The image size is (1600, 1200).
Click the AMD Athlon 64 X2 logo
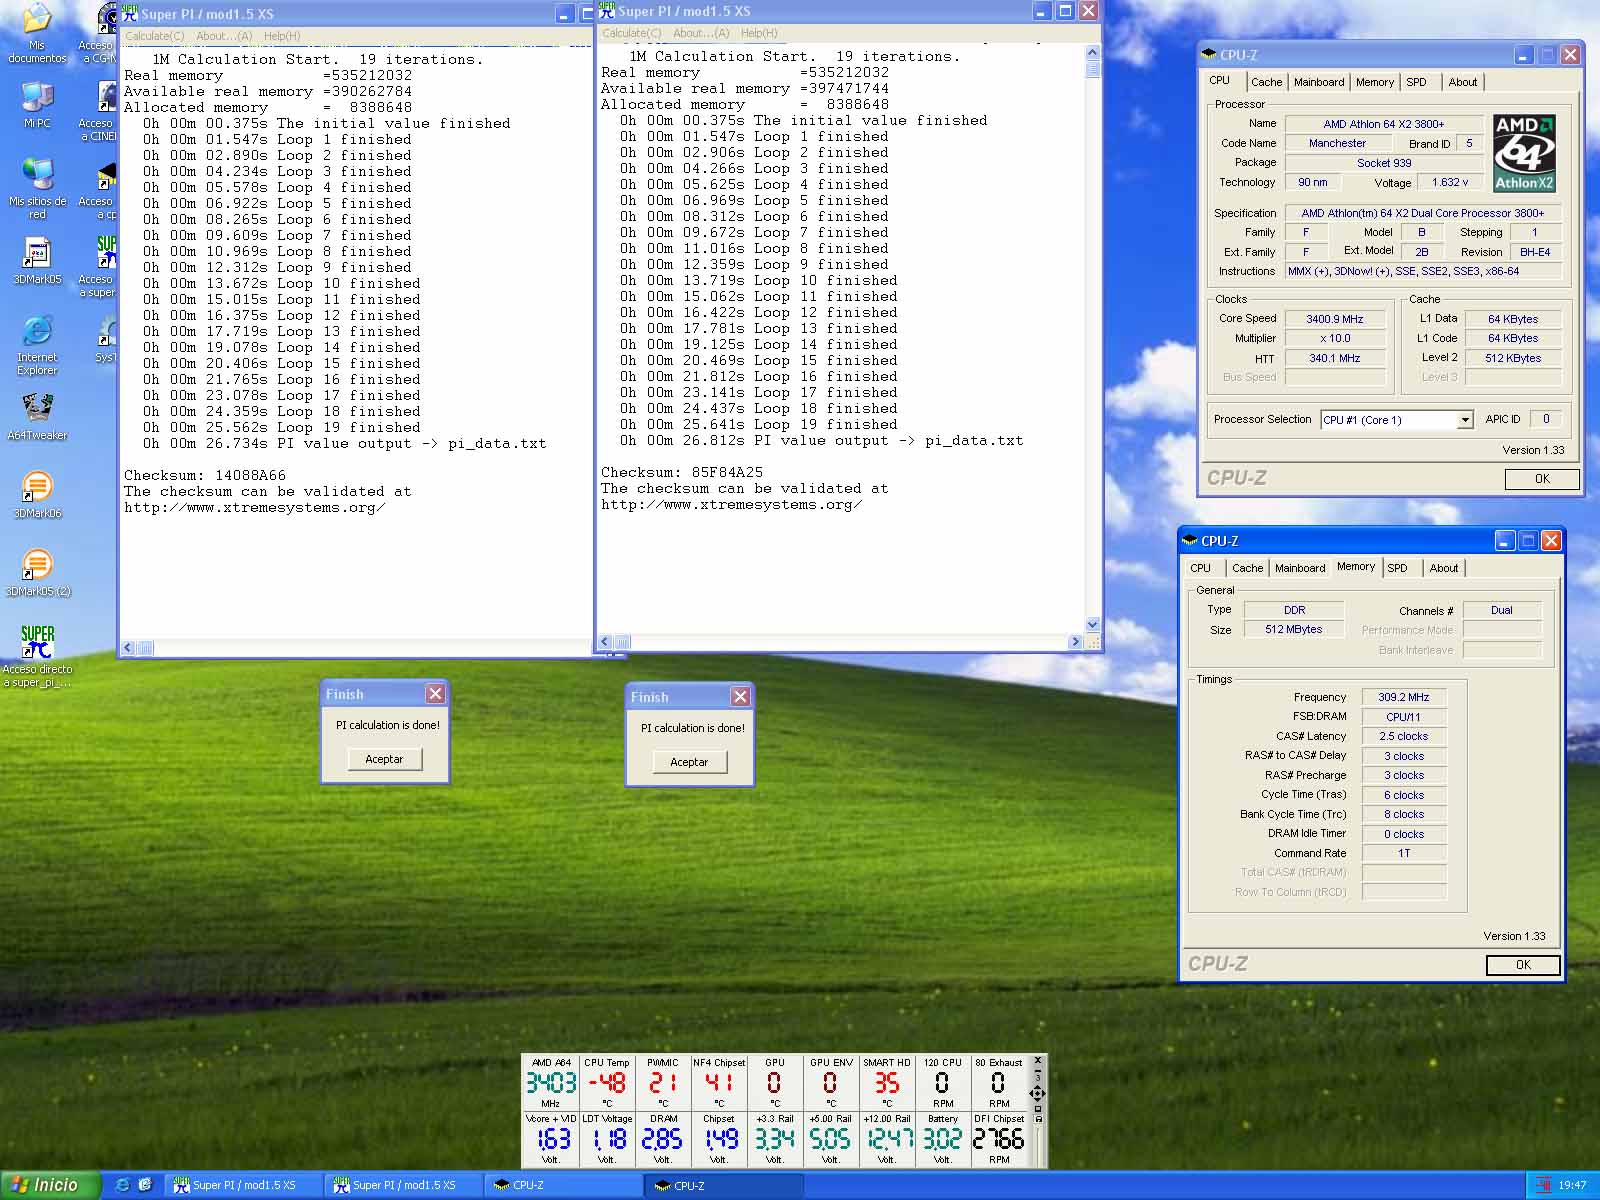(1523, 153)
